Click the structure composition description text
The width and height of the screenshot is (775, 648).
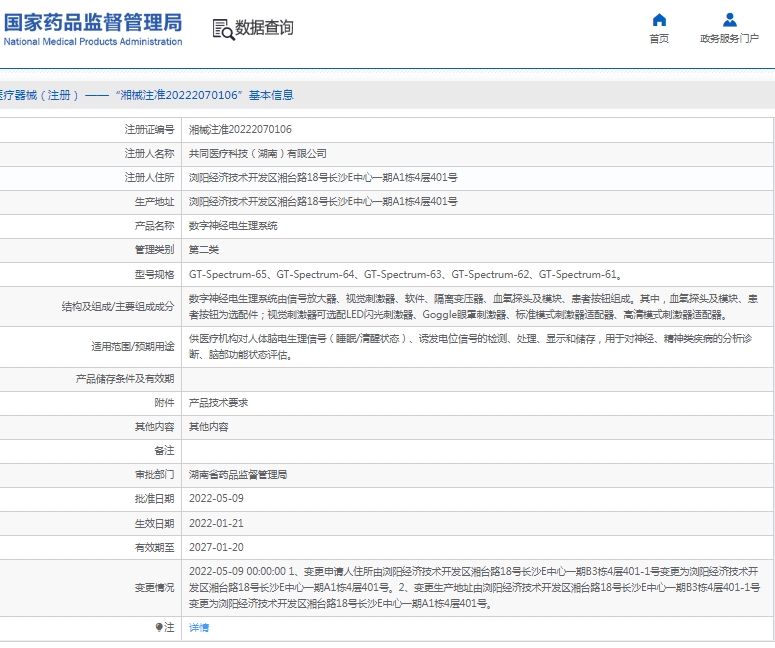click(x=474, y=306)
